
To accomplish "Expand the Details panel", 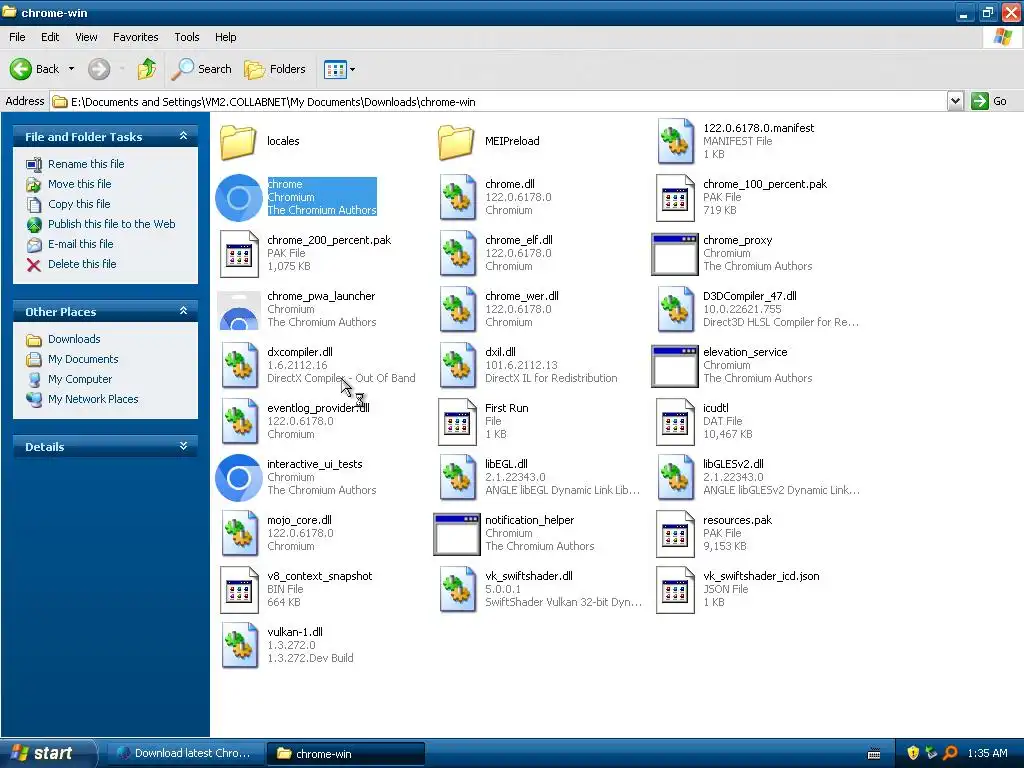I will (x=184, y=446).
